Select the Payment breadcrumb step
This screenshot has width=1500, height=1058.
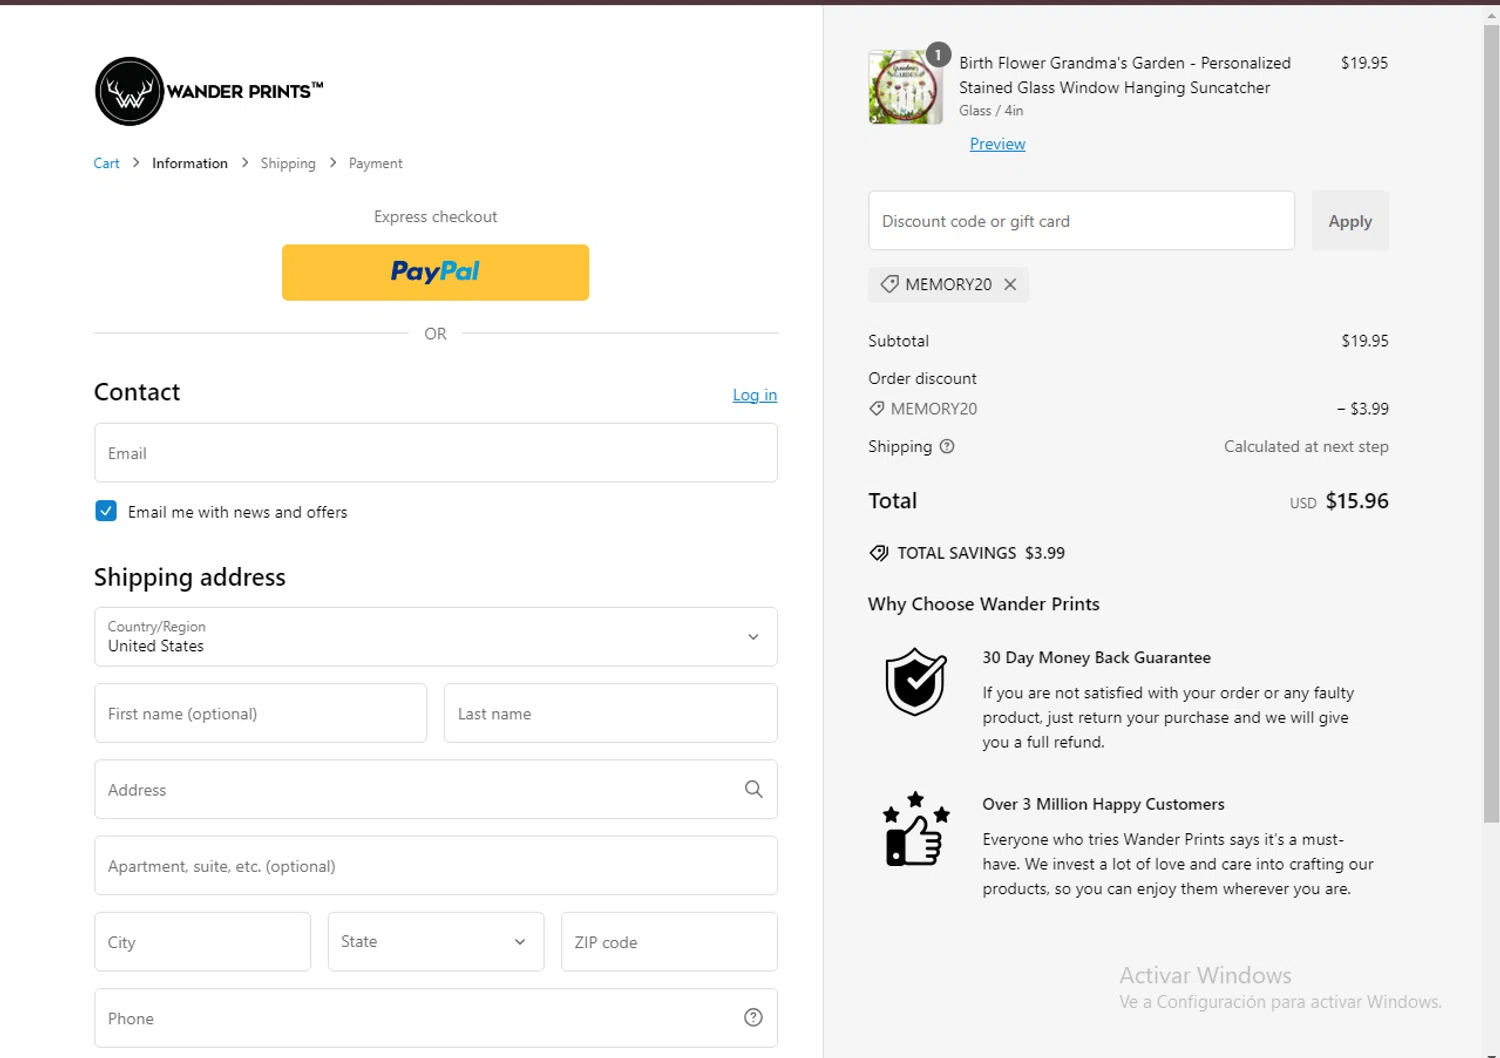coord(375,164)
